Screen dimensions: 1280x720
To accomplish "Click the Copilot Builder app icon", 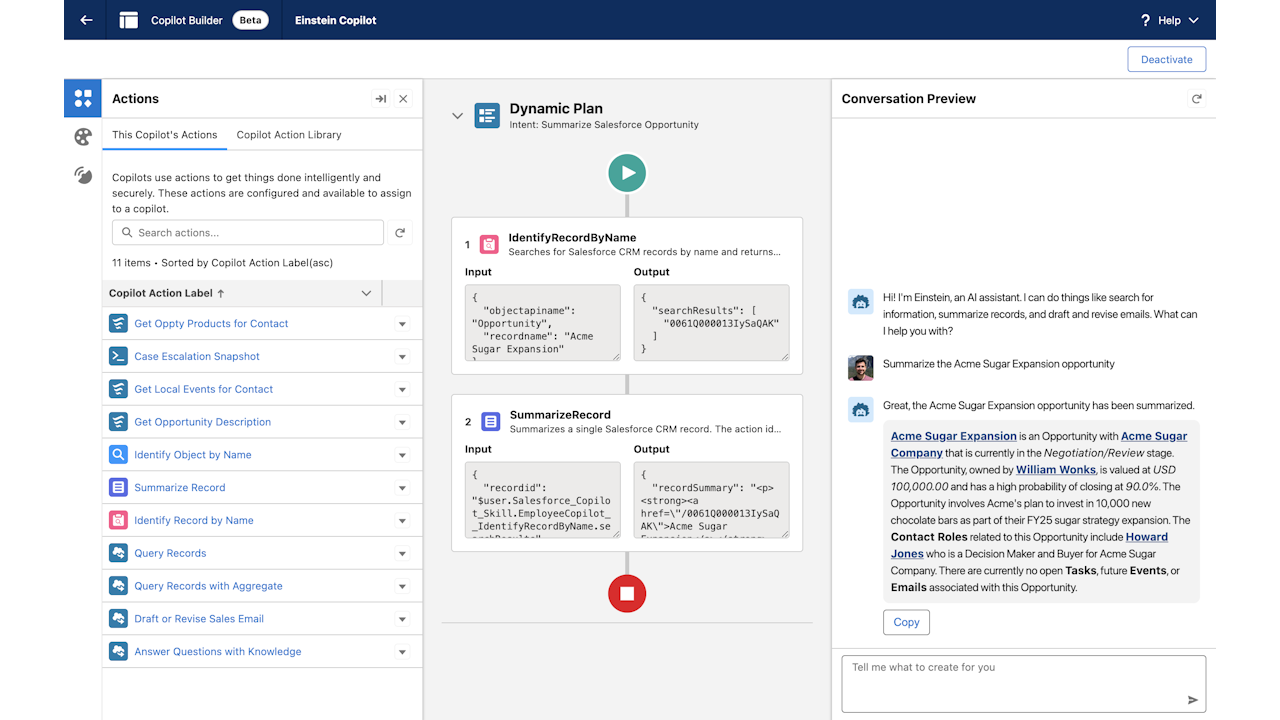I will coord(128,20).
